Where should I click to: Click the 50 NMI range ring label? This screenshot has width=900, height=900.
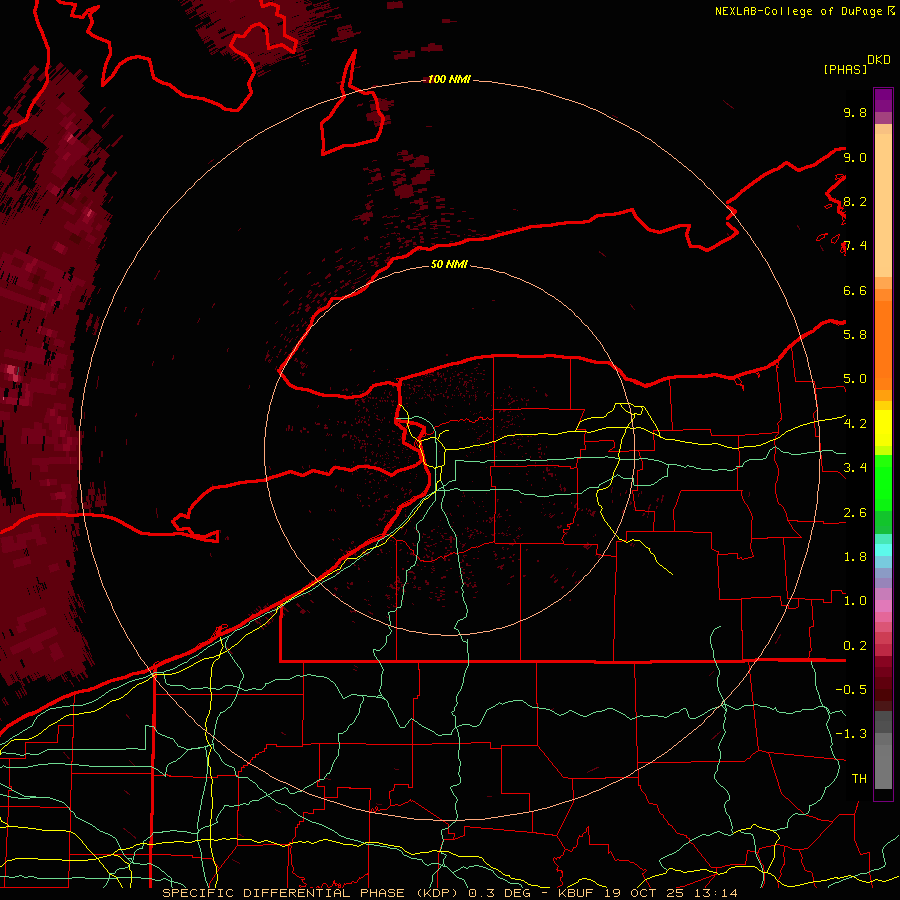click(x=449, y=265)
